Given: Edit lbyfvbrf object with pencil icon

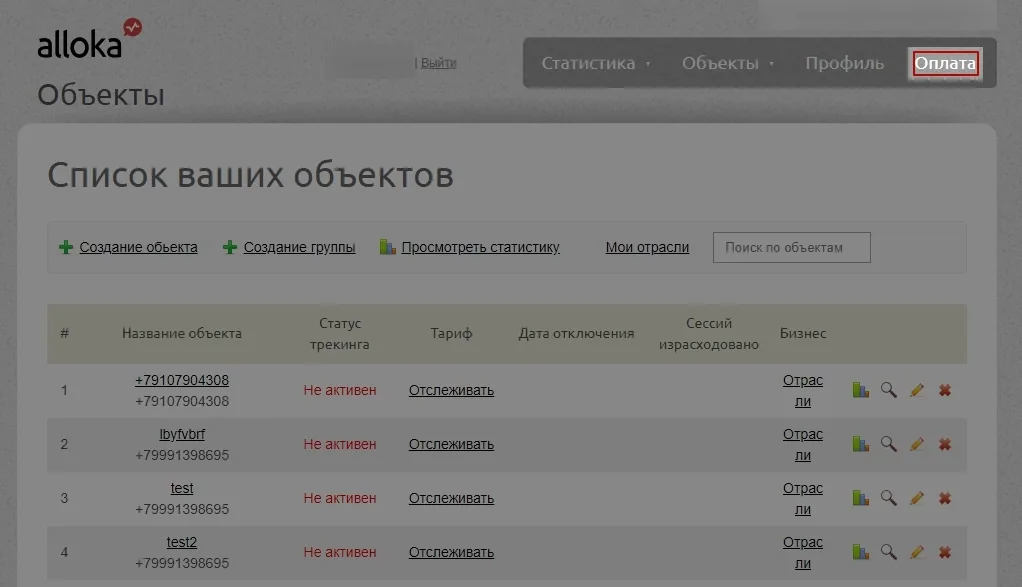Looking at the screenshot, I should [916, 444].
